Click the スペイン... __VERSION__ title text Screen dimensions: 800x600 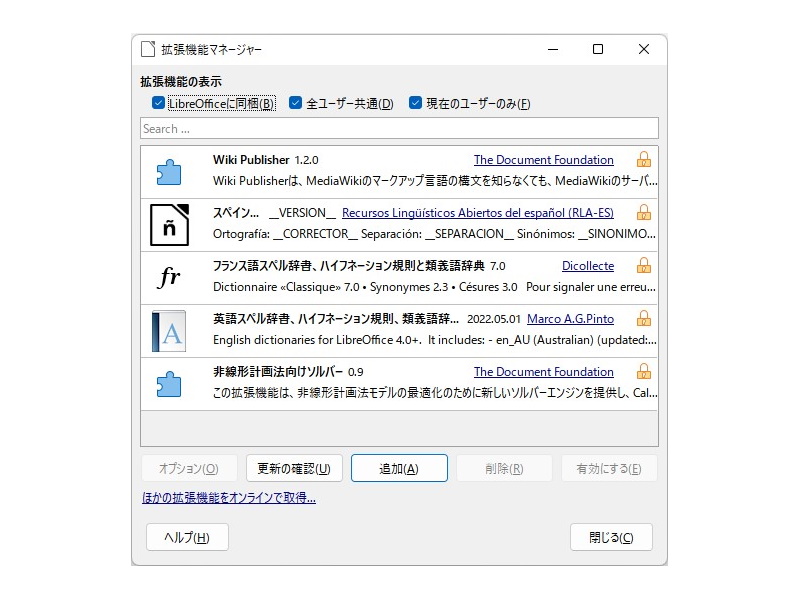tap(274, 213)
